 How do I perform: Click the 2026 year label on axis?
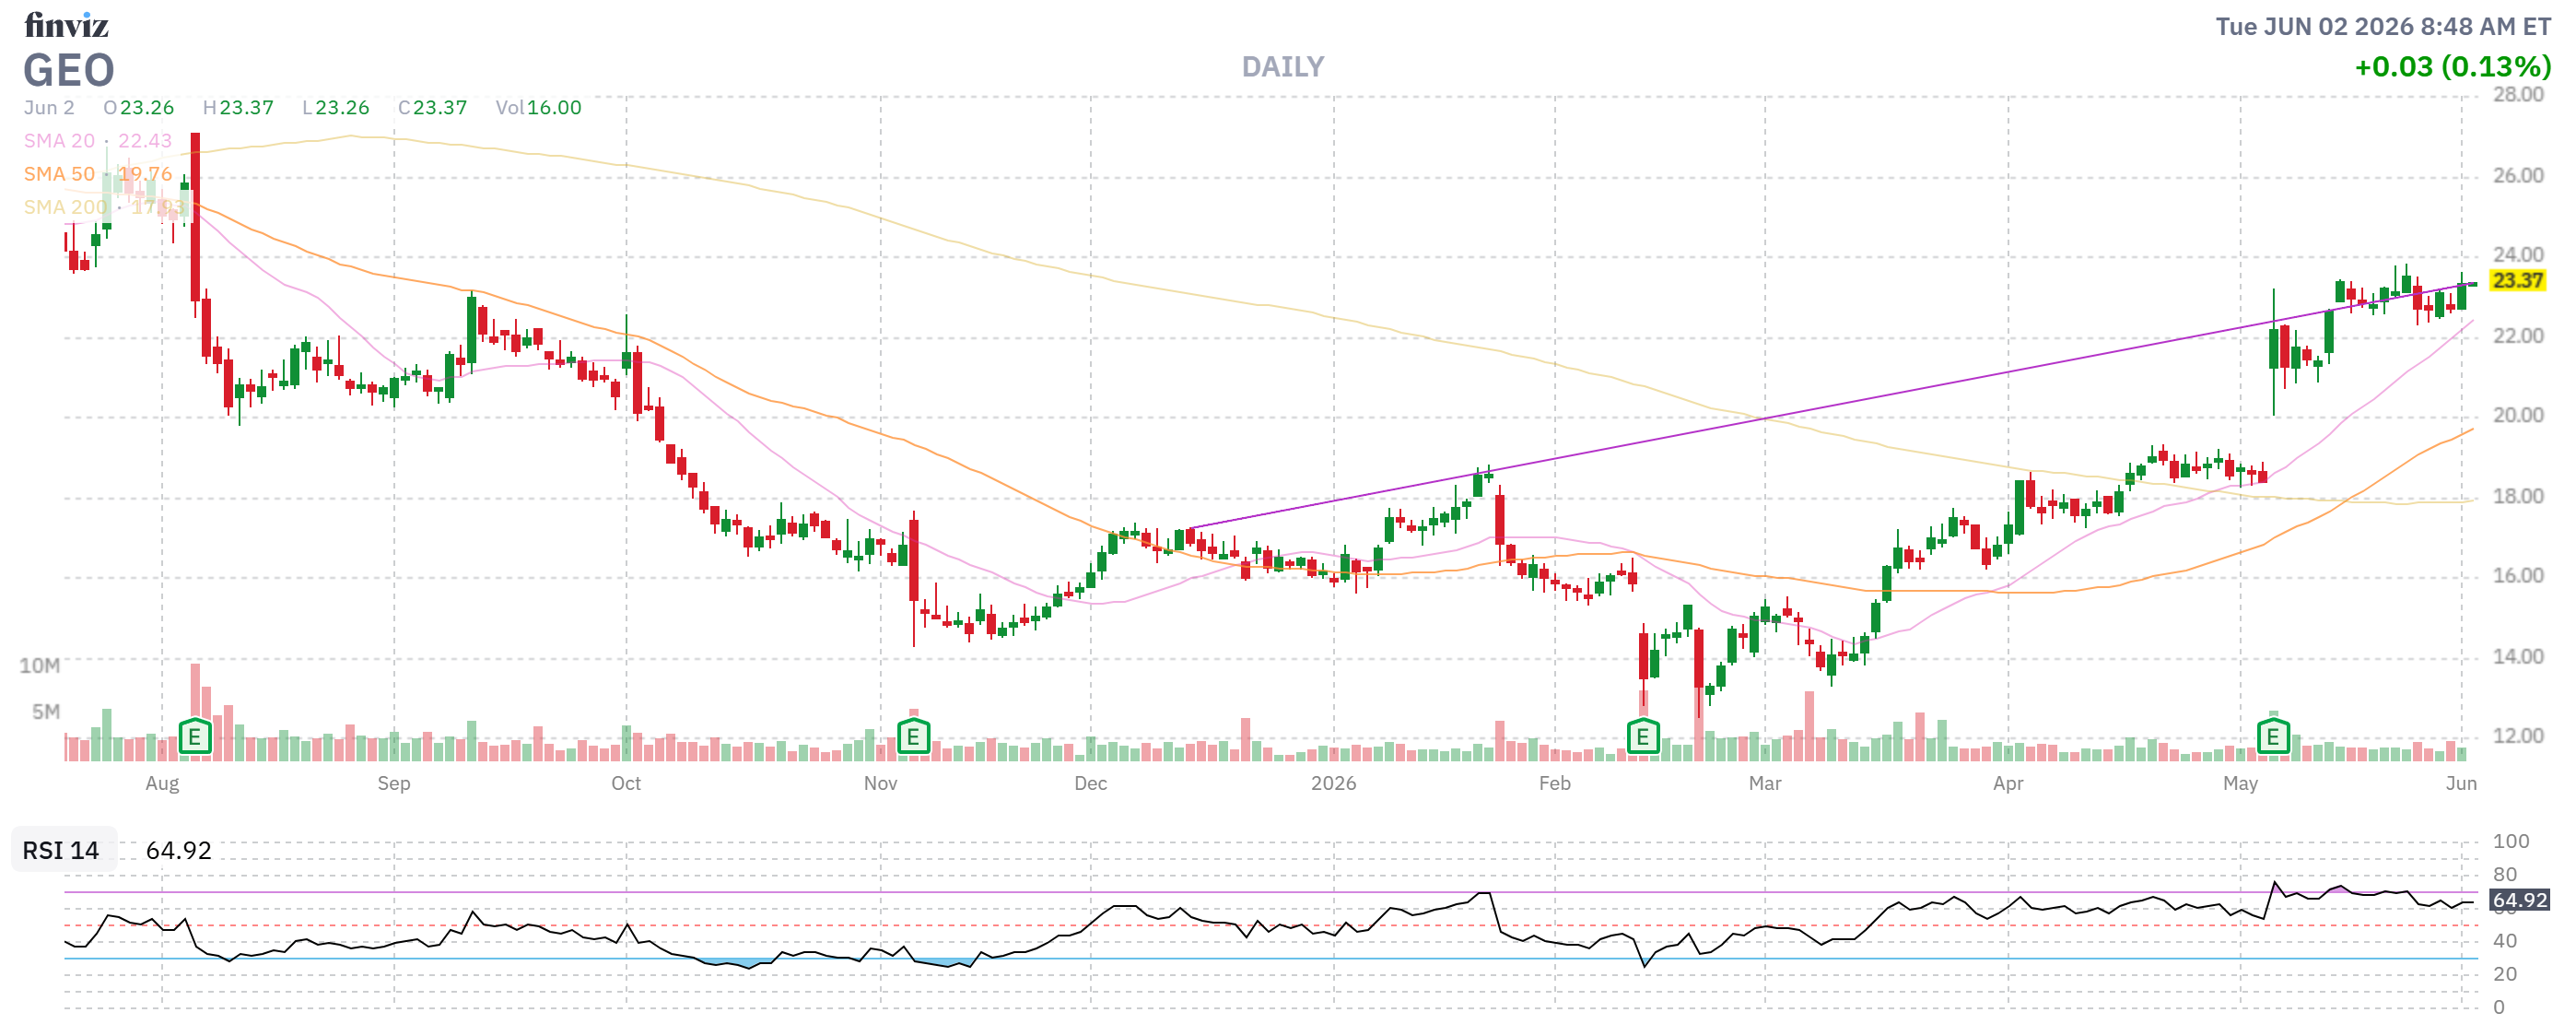pyautogui.click(x=1333, y=784)
